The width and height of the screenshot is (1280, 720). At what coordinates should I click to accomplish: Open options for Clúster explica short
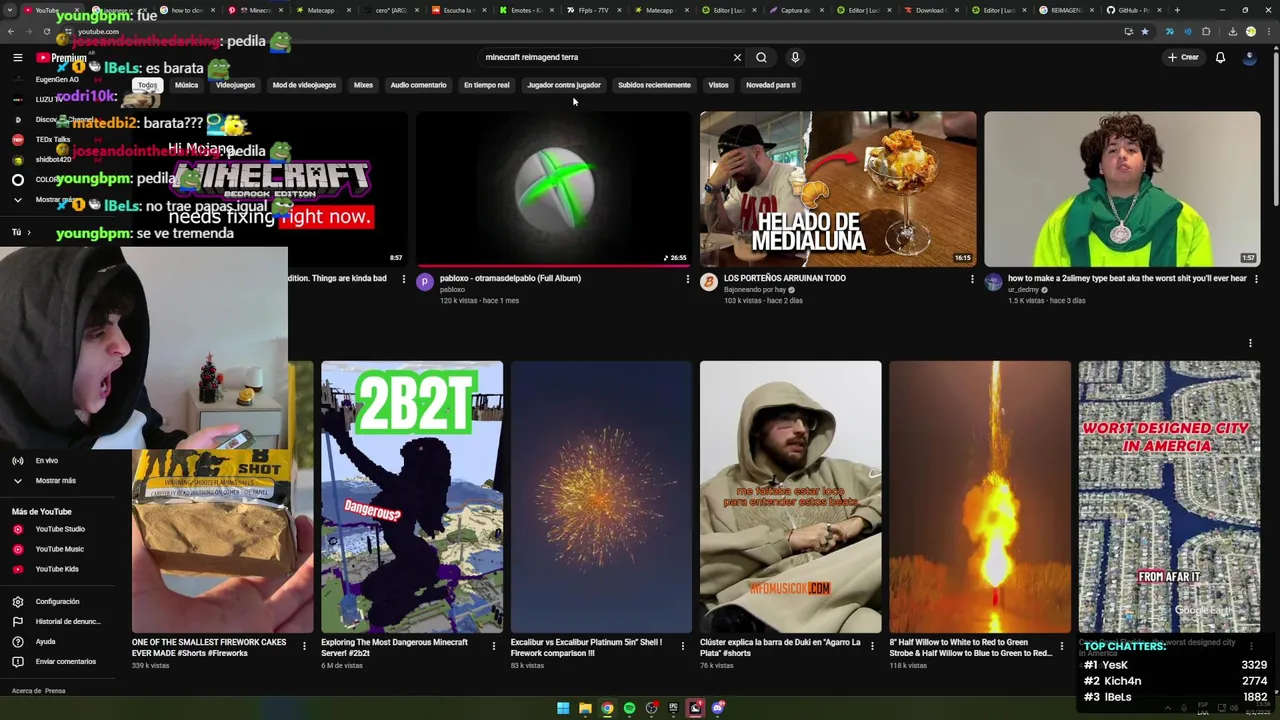[872, 646]
